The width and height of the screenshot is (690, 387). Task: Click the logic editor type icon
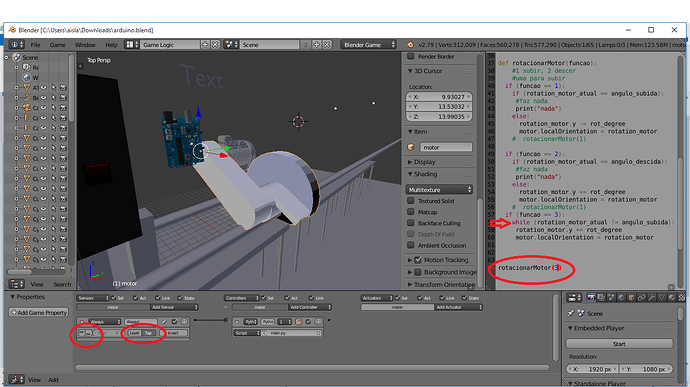coord(17,379)
